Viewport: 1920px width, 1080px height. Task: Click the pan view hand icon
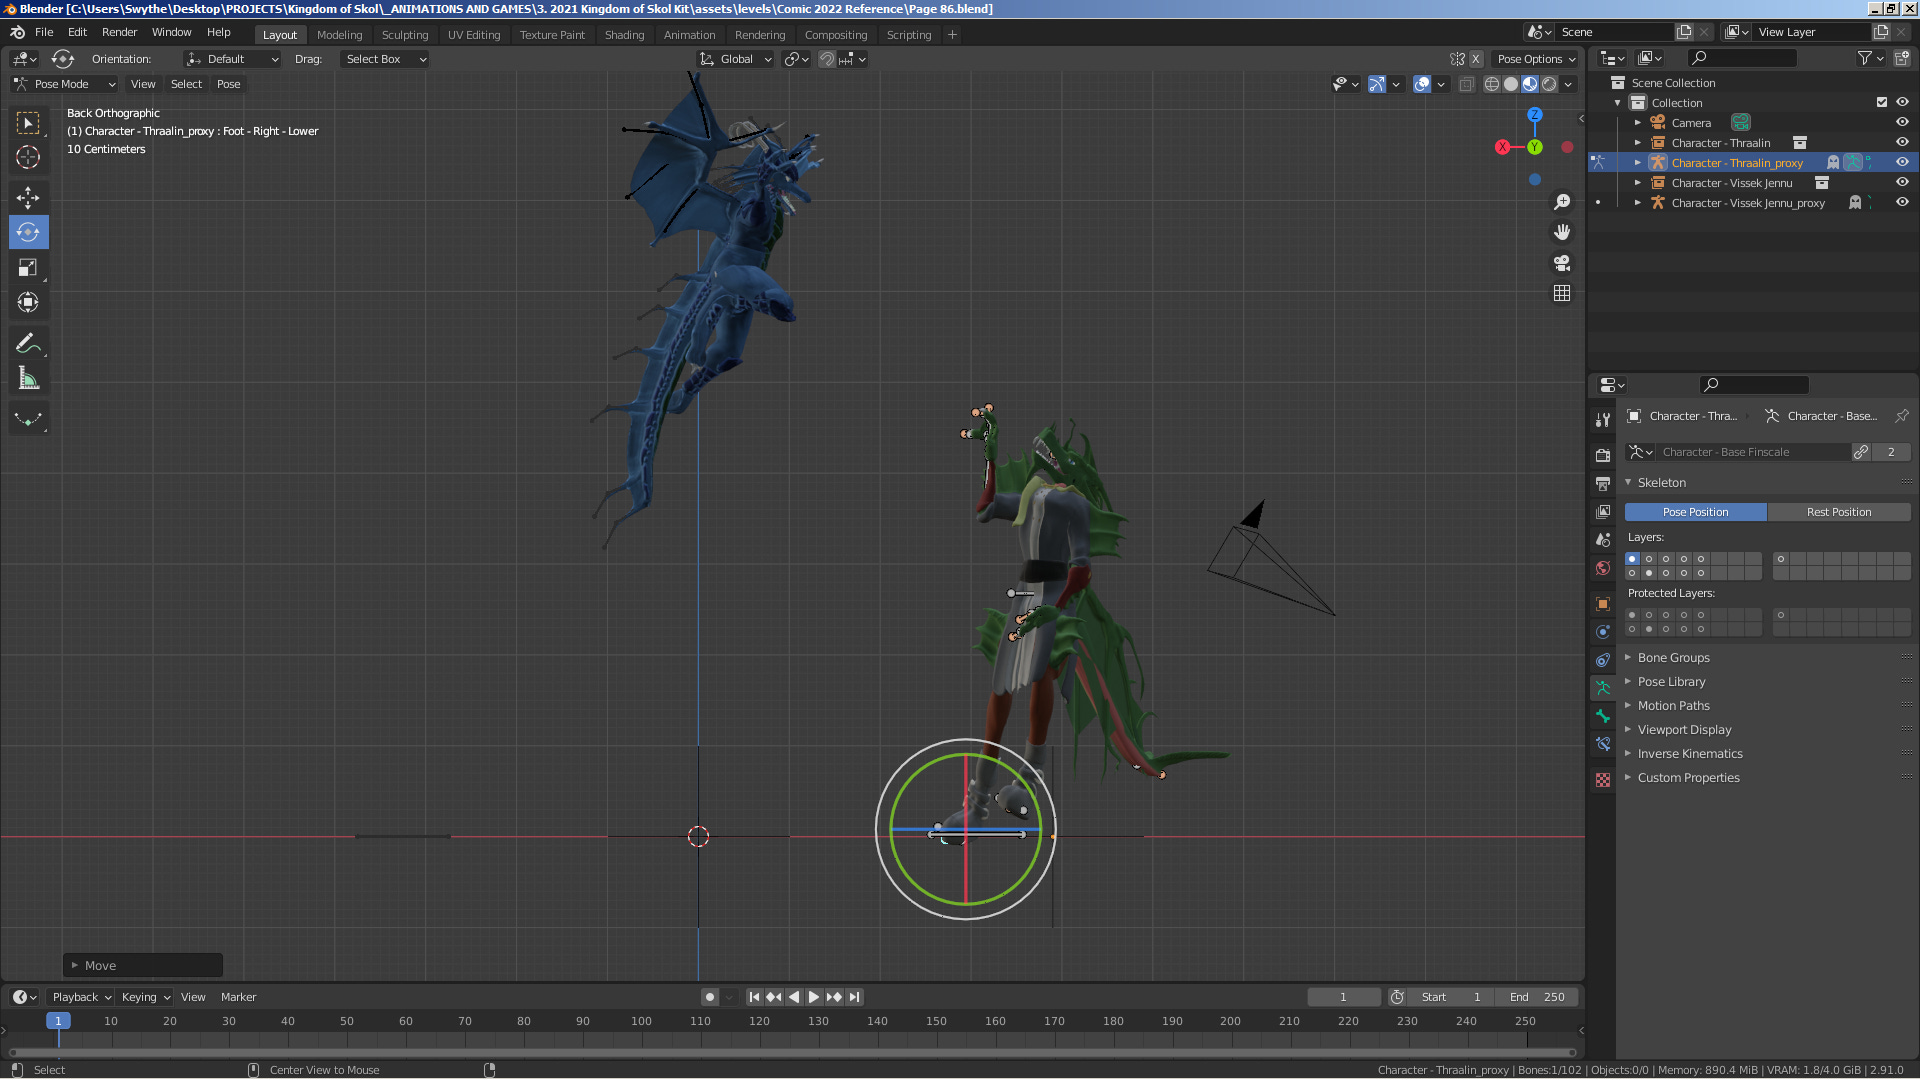click(1562, 232)
